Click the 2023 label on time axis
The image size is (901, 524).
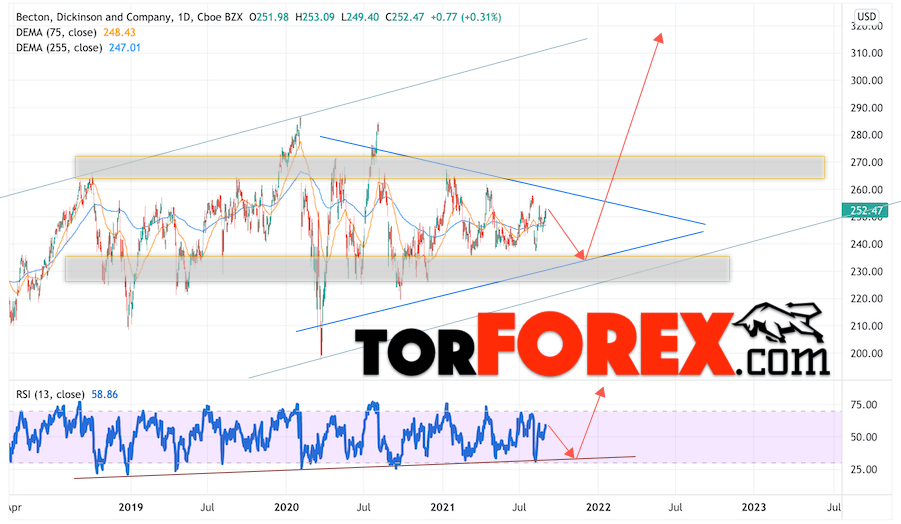click(753, 507)
